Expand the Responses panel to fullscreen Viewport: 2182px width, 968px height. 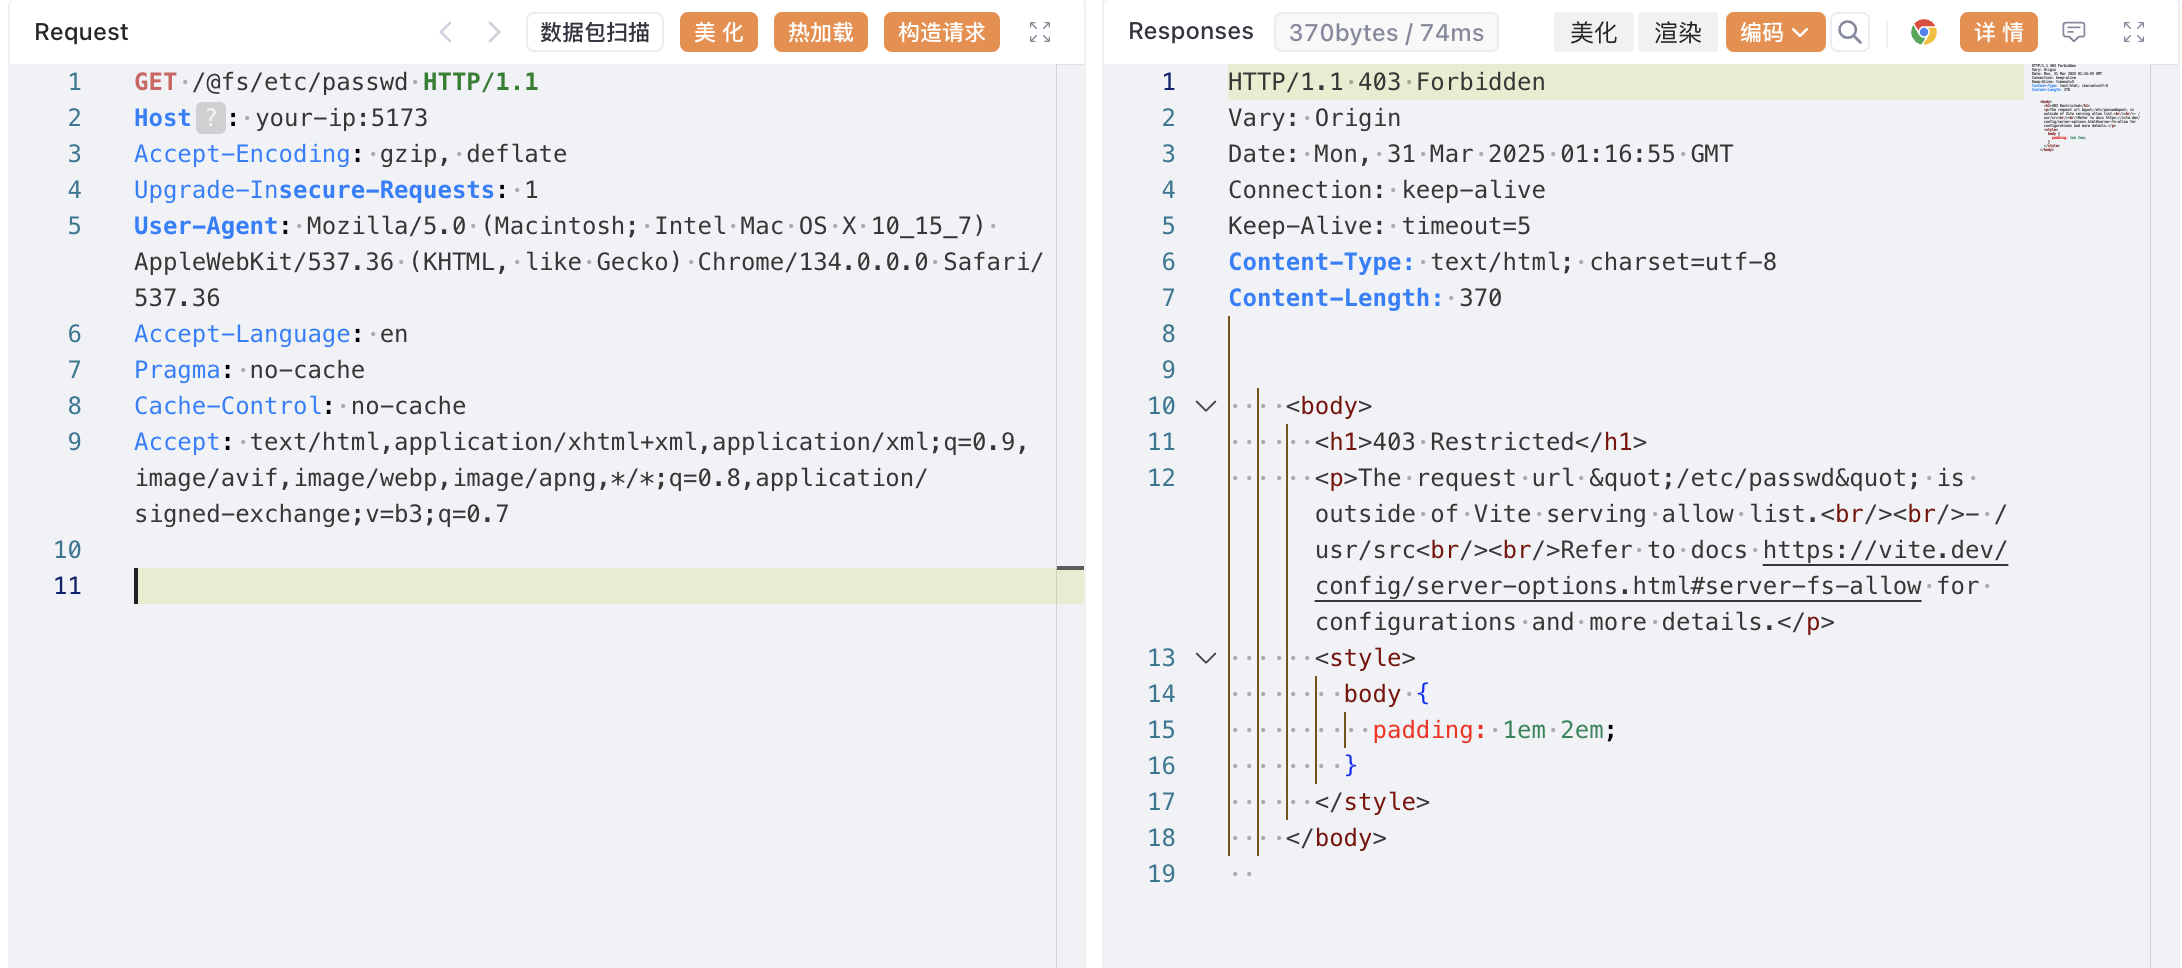coord(2134,32)
